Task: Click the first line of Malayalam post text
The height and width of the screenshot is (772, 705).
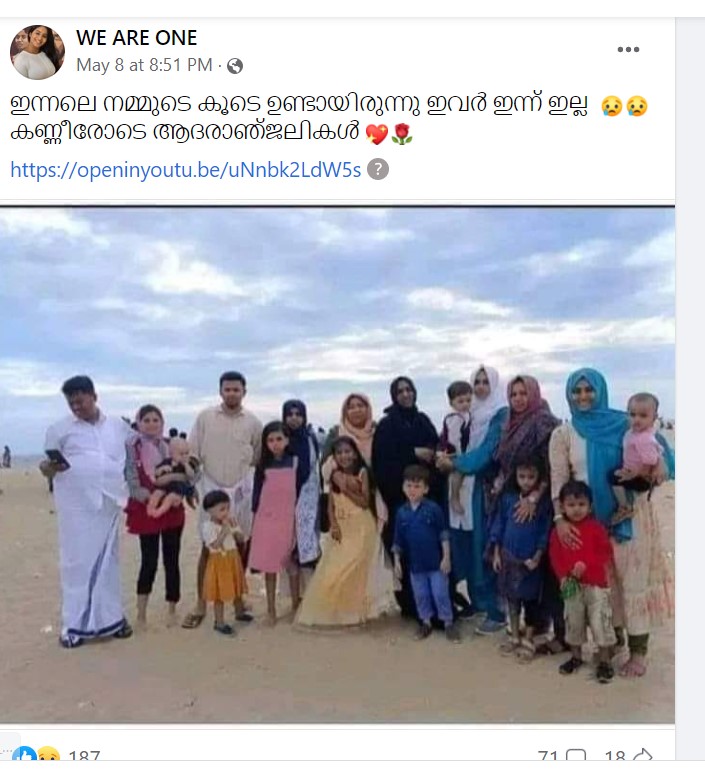Action: click(299, 104)
